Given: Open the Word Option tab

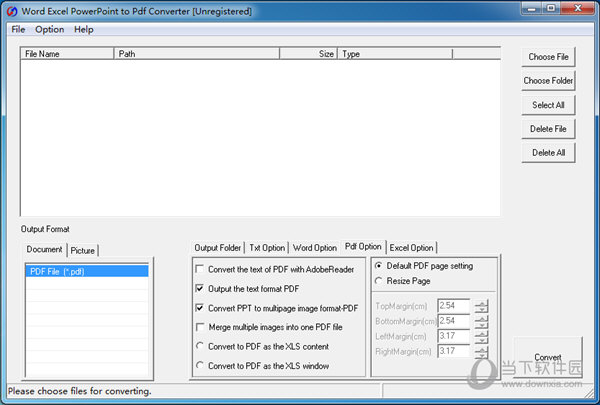Looking at the screenshot, I should click(315, 248).
